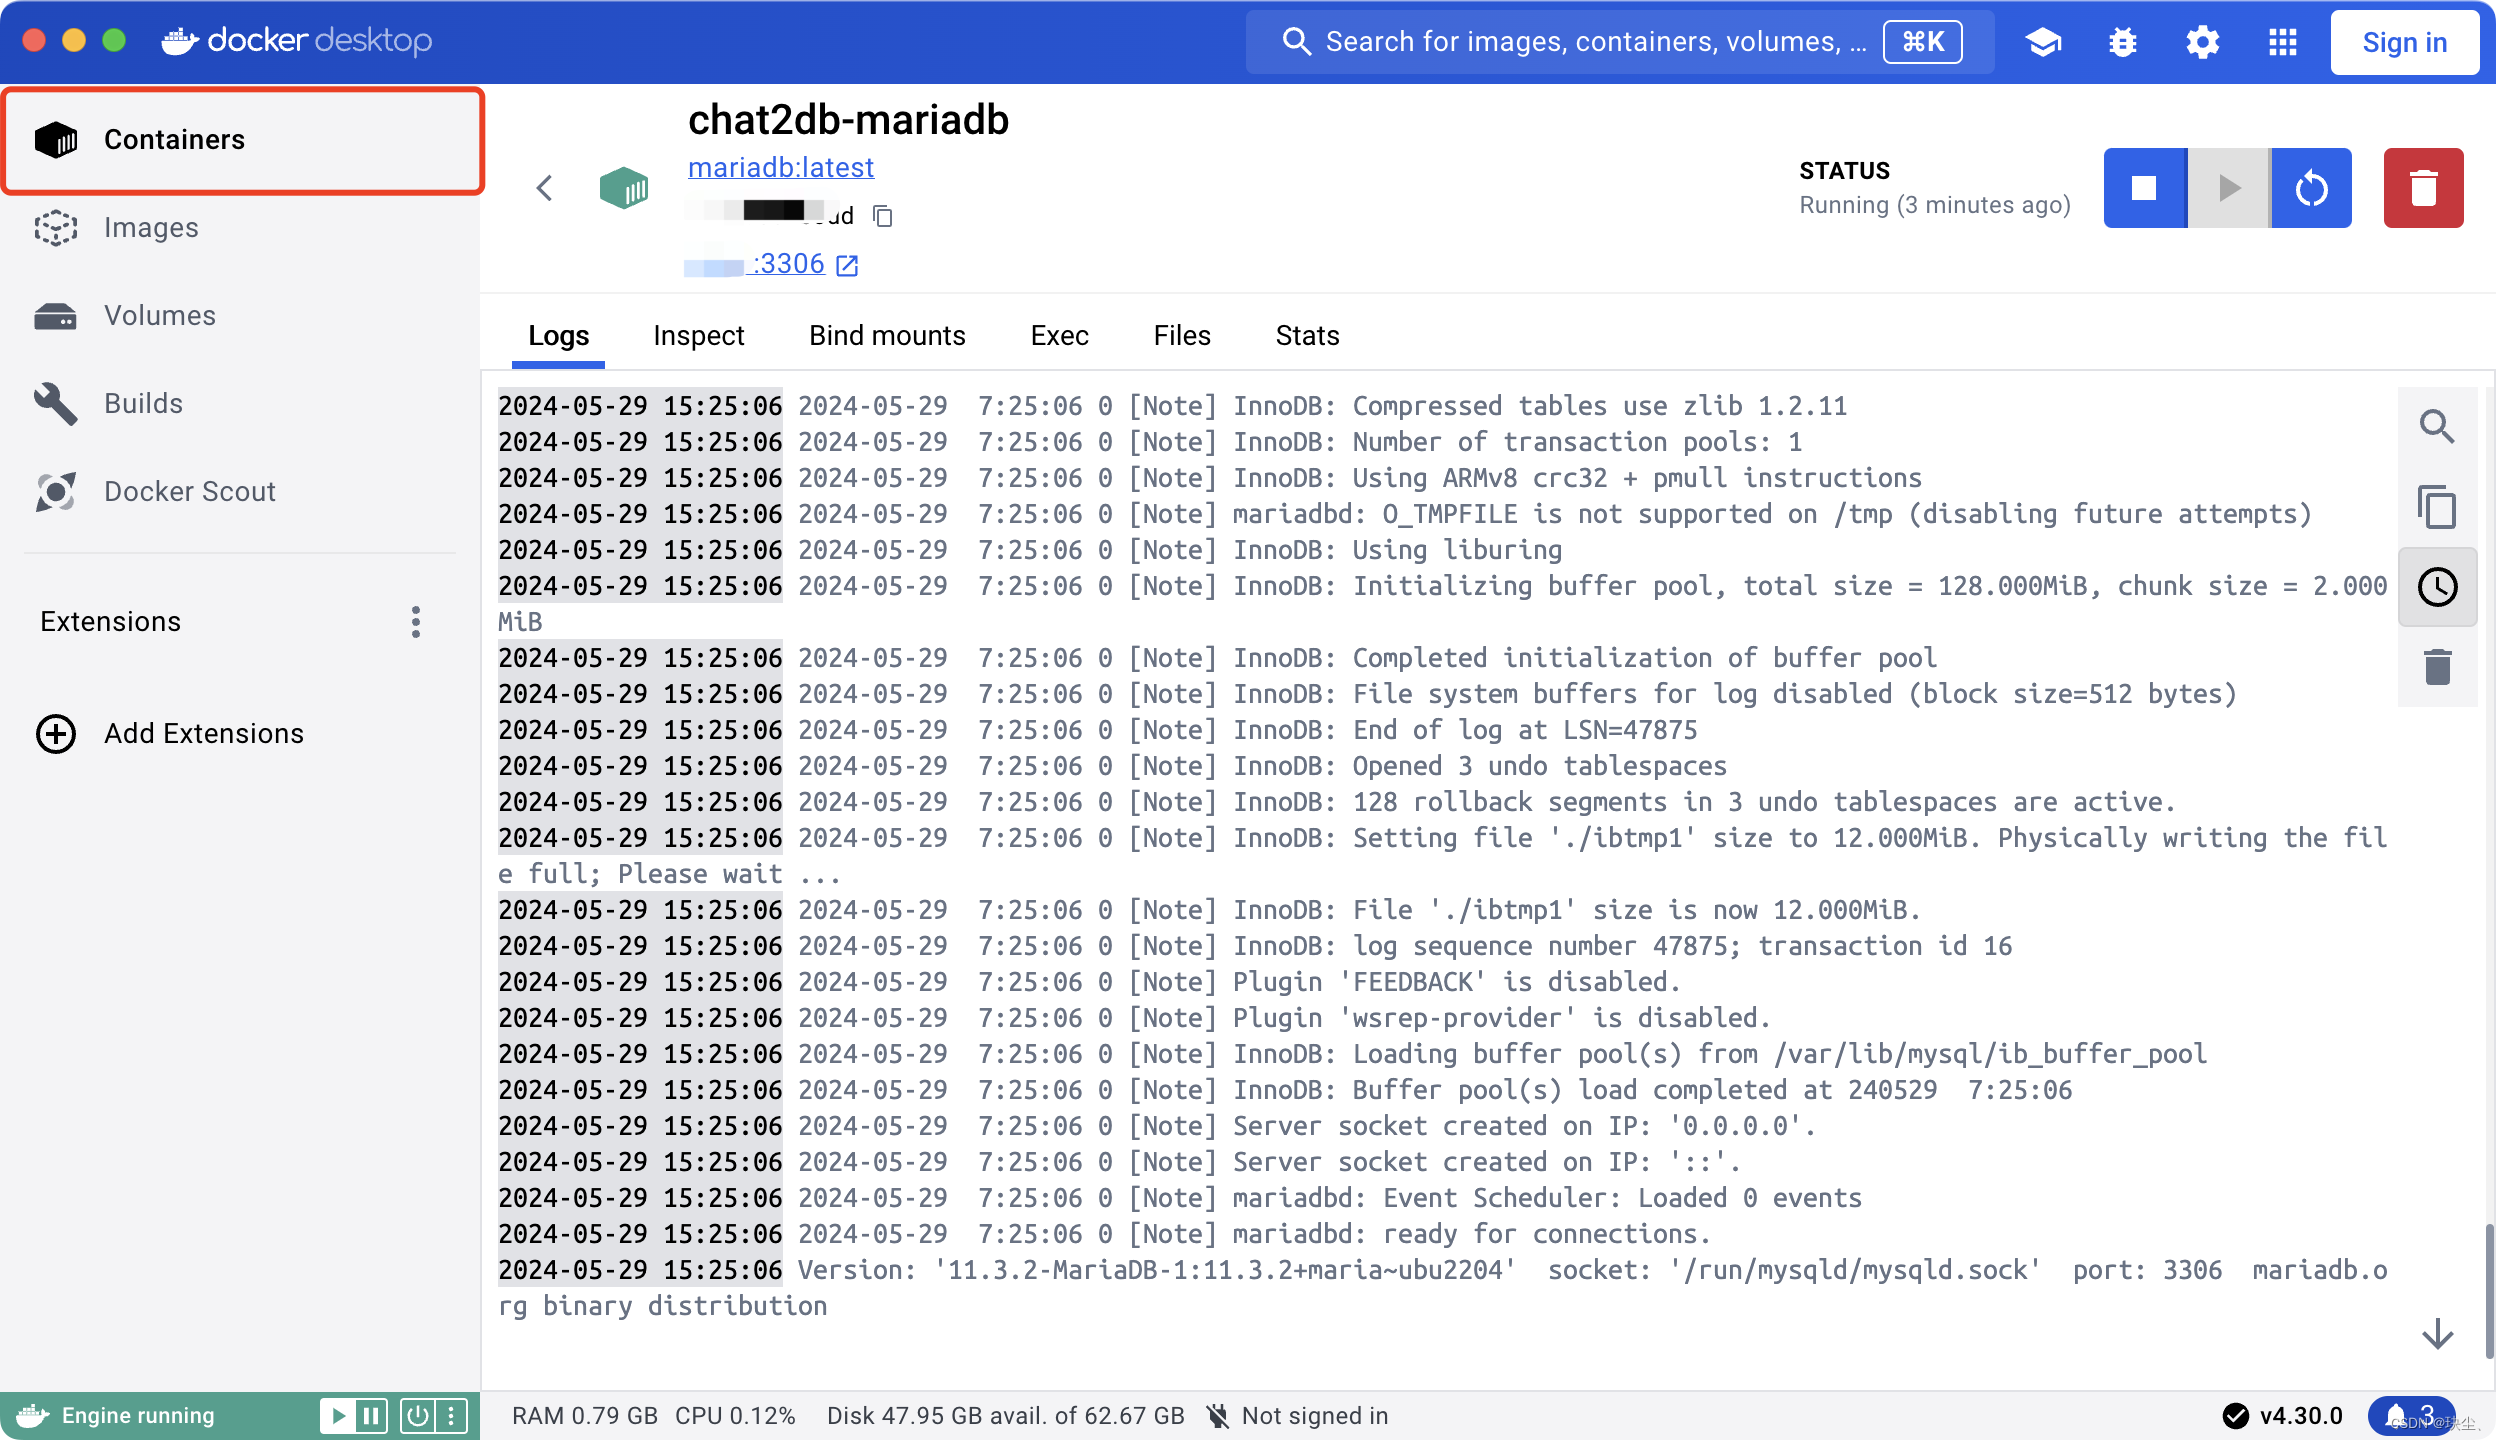
Task: Open Docker Desktop settings gear
Action: point(2203,42)
